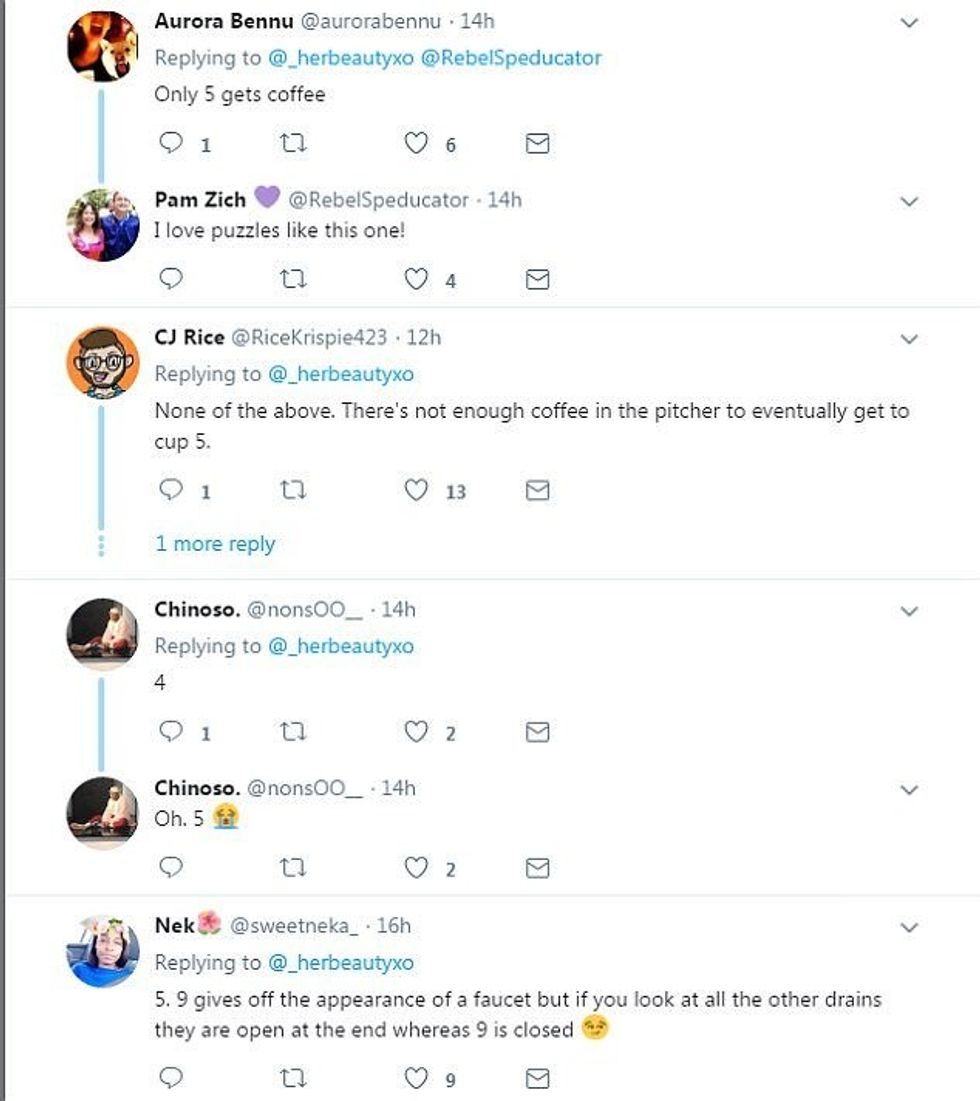Open more options for Aurora Bennu's tweet
This screenshot has height=1101, width=980.
(x=909, y=22)
